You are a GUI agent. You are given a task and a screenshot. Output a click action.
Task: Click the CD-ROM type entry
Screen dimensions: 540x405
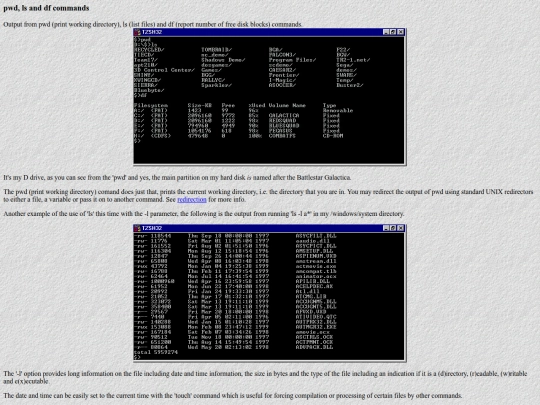[333, 136]
